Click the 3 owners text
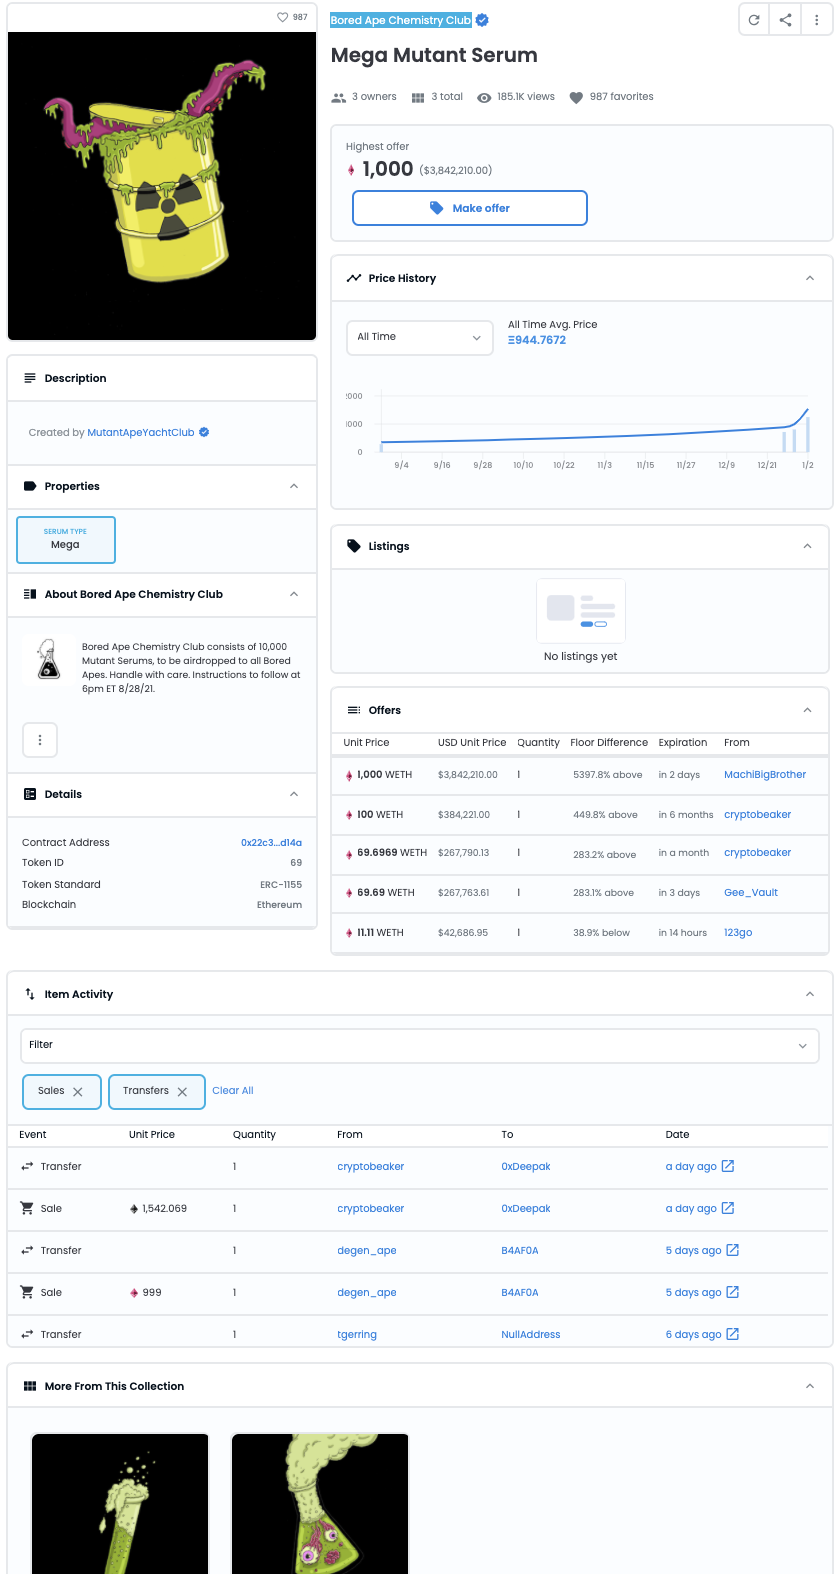836x1574 pixels. 374,97
